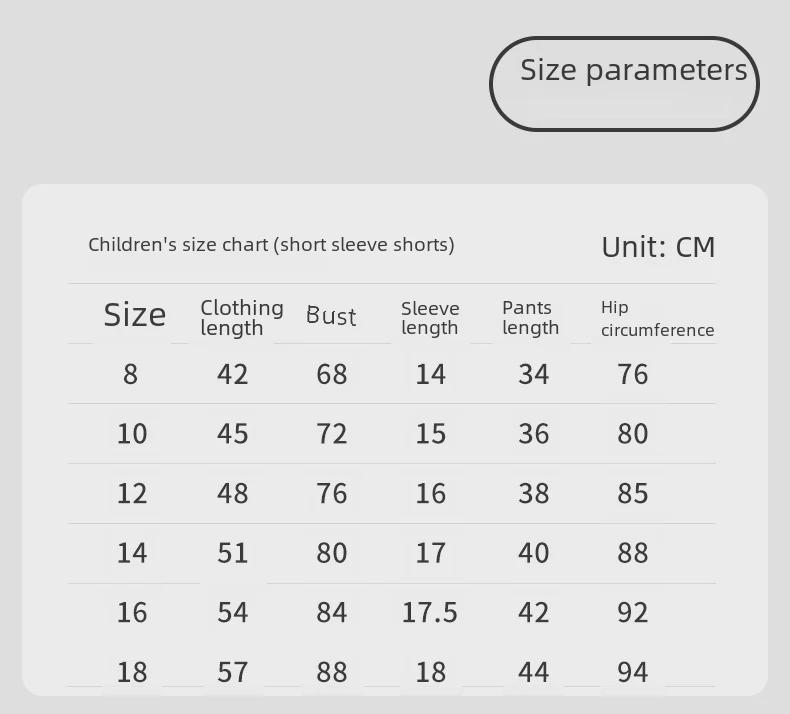Click the Unit: CM label
This screenshot has height=714, width=790.
tap(658, 247)
